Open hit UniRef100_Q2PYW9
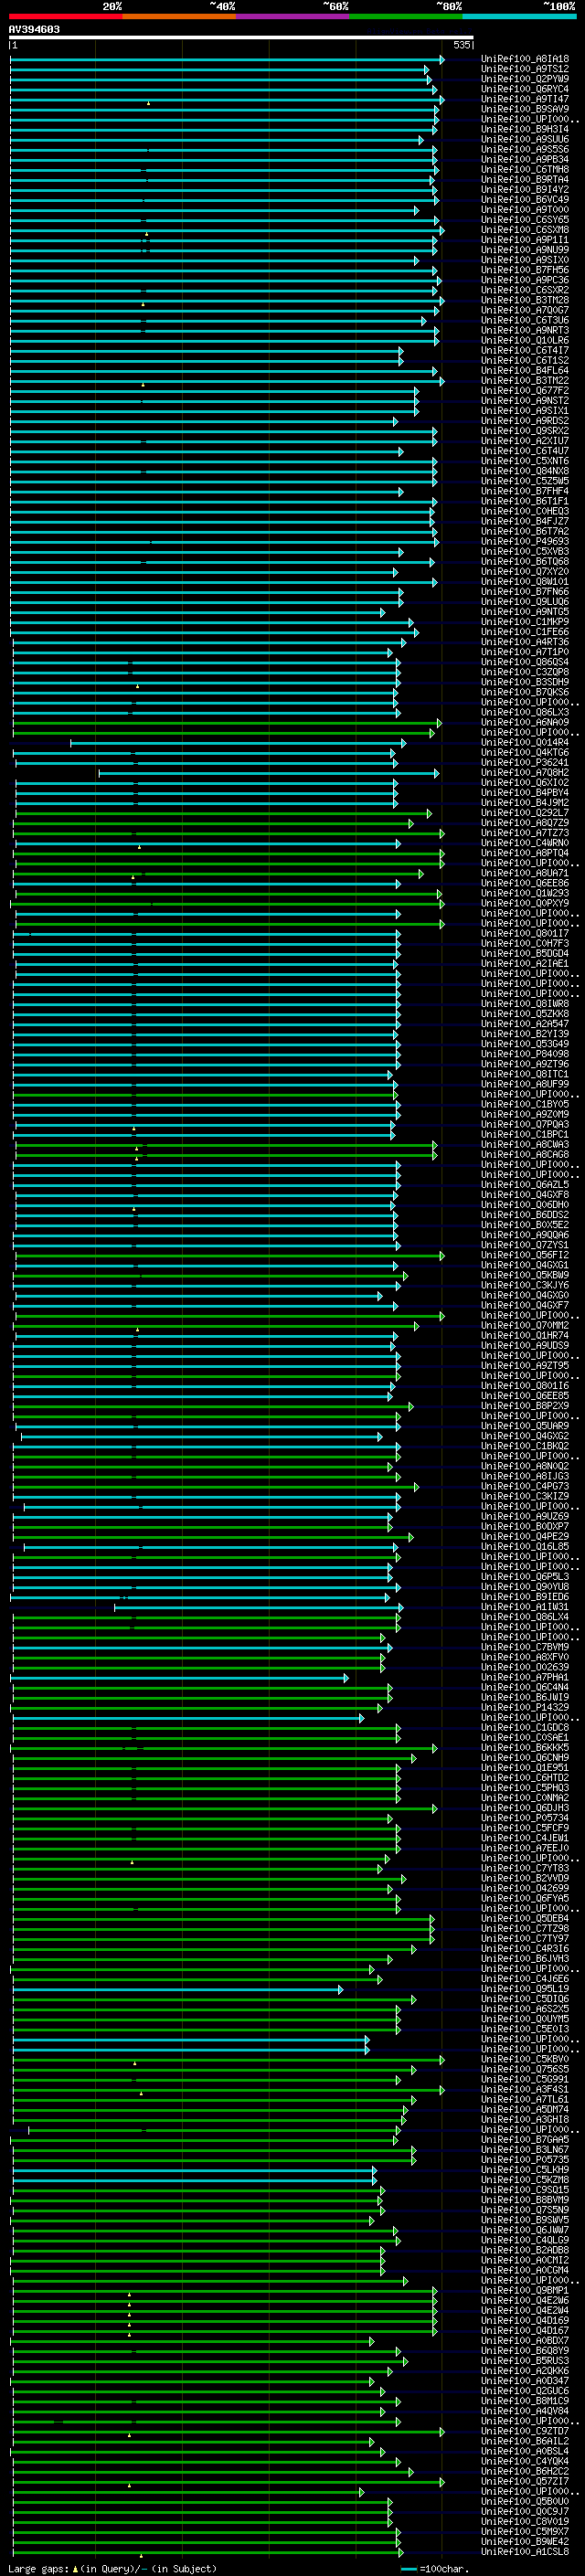 pos(525,79)
